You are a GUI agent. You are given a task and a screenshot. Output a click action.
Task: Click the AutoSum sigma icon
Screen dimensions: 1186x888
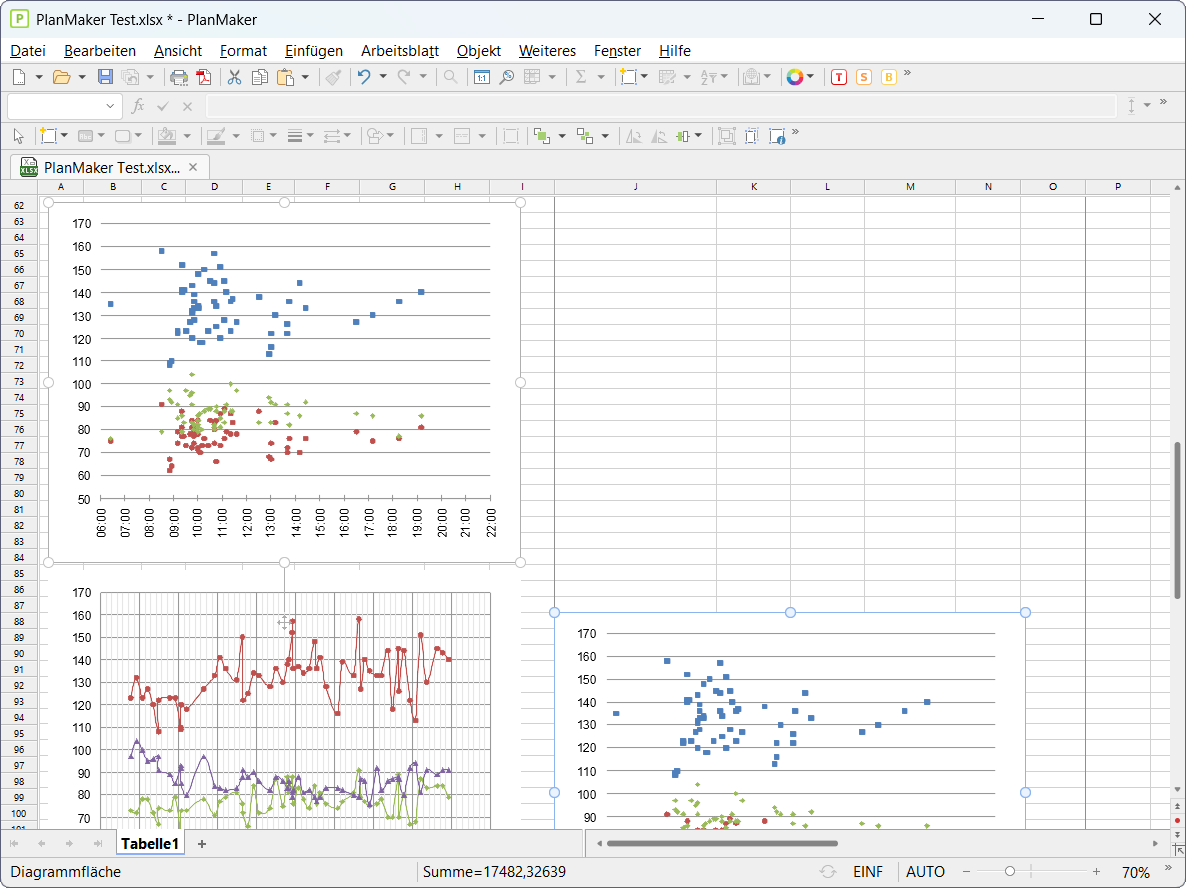pyautogui.click(x=581, y=77)
